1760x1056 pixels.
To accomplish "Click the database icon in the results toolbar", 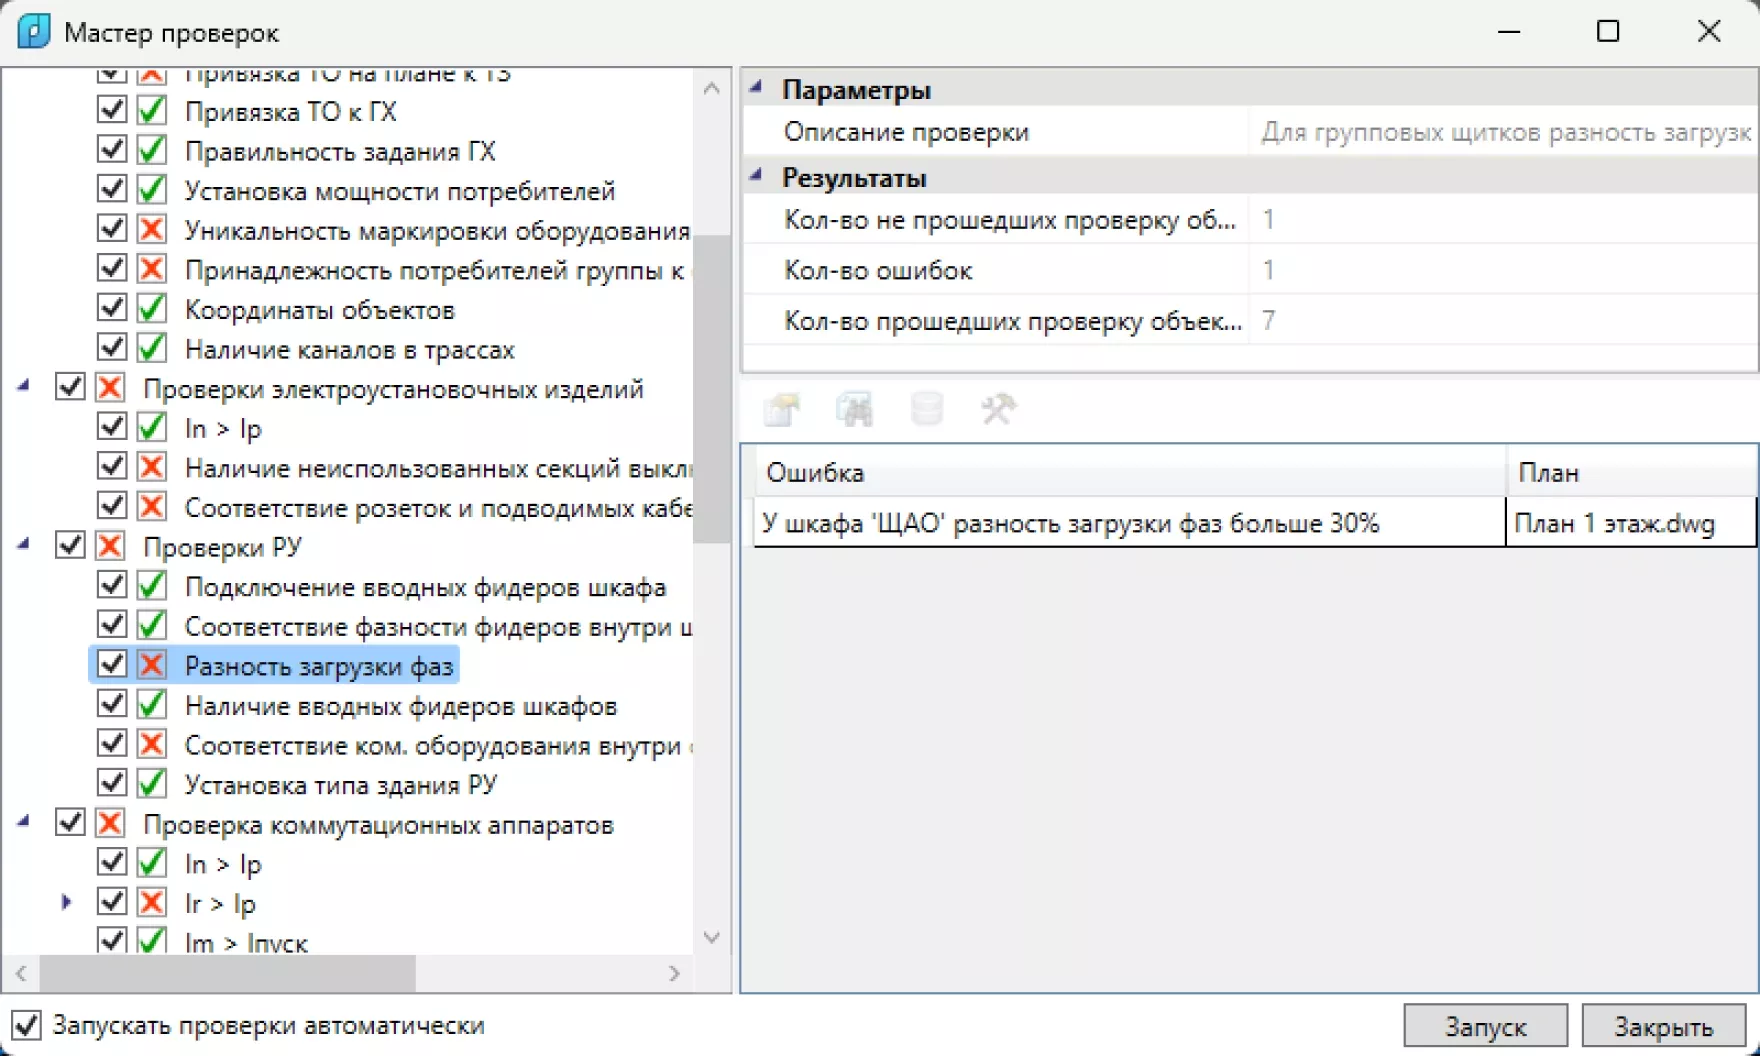I will pyautogui.click(x=927, y=409).
